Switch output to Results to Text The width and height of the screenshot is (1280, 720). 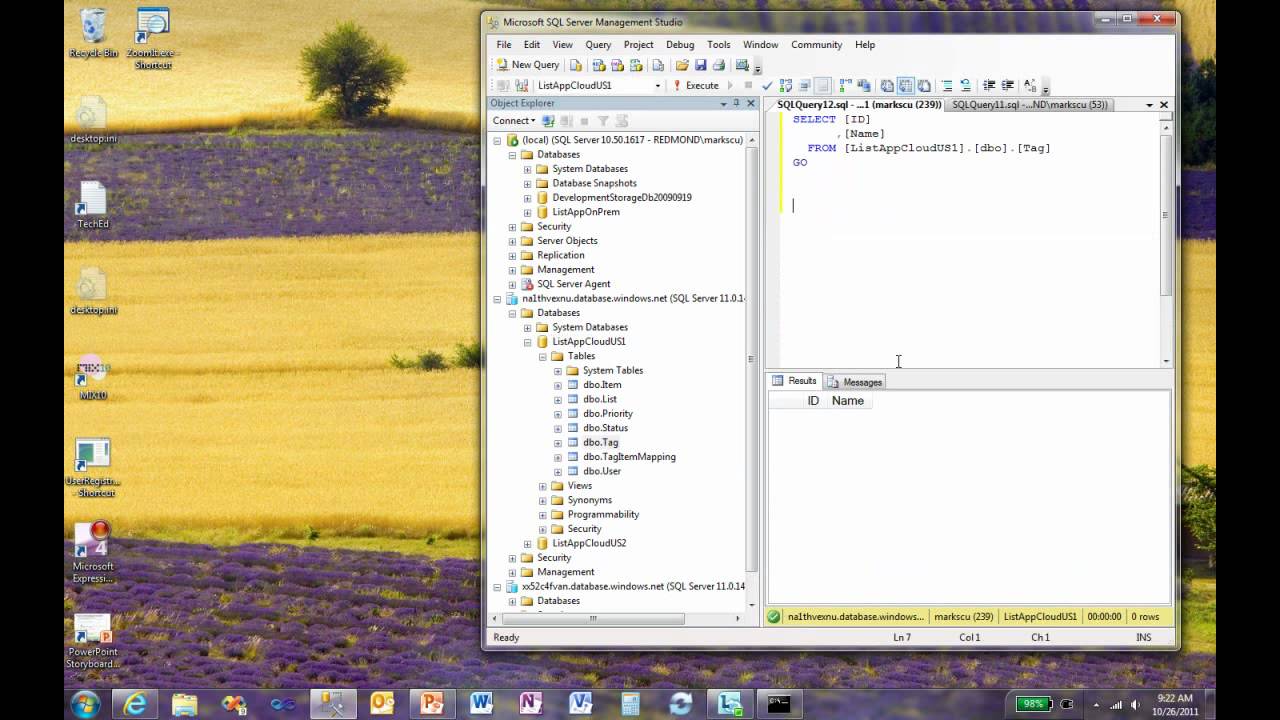click(886, 86)
